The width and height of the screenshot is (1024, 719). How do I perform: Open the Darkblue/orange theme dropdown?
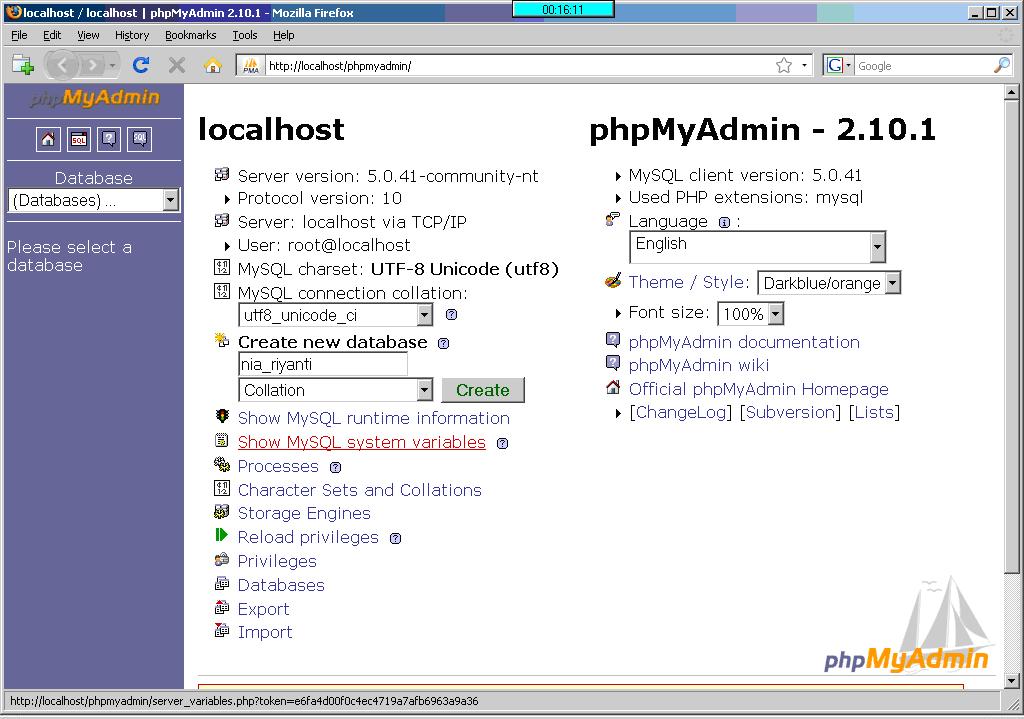pos(829,283)
